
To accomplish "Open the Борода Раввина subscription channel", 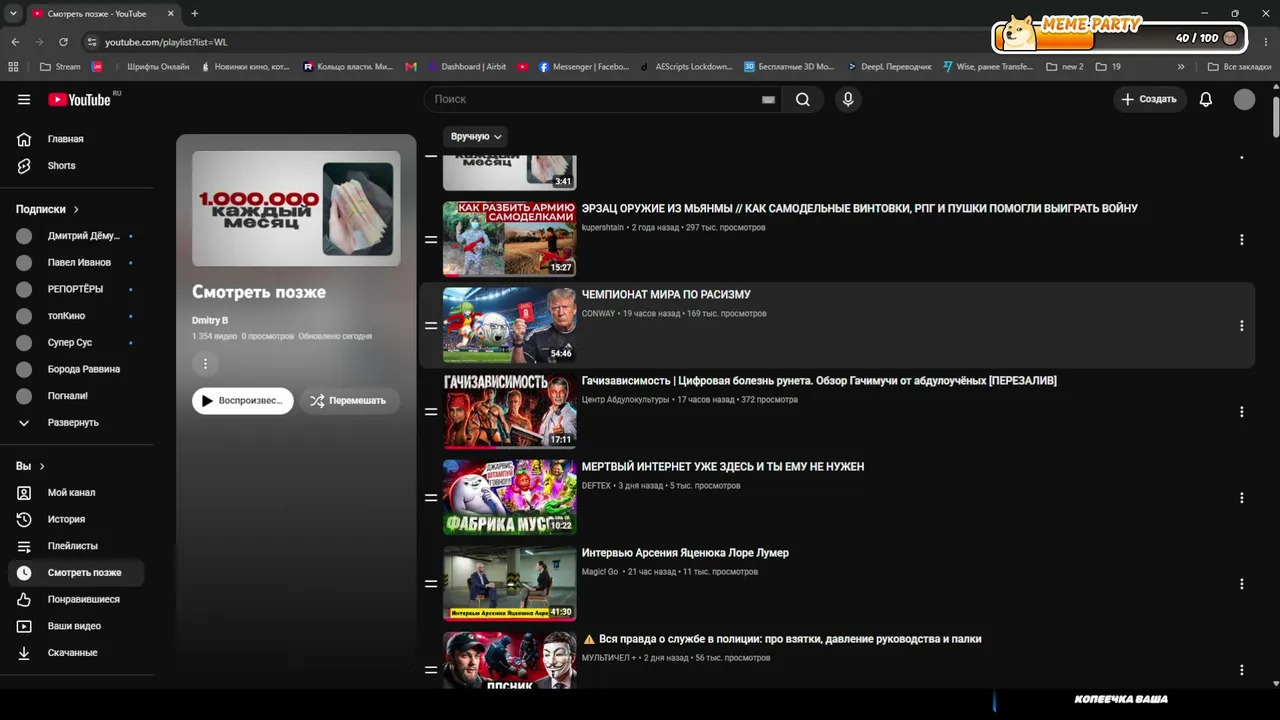I will point(77,369).
